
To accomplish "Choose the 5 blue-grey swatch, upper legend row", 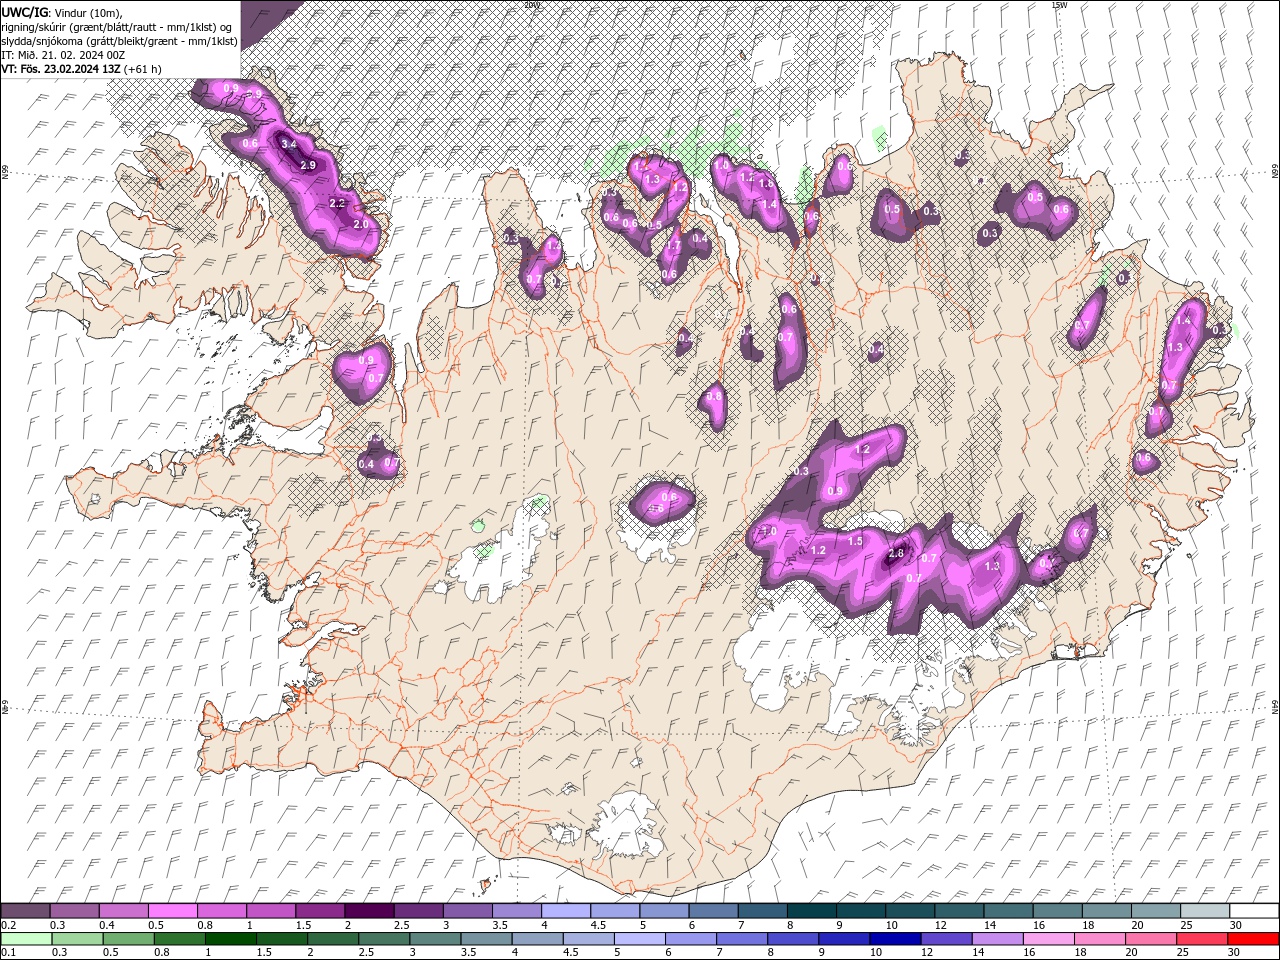I will click(x=664, y=911).
